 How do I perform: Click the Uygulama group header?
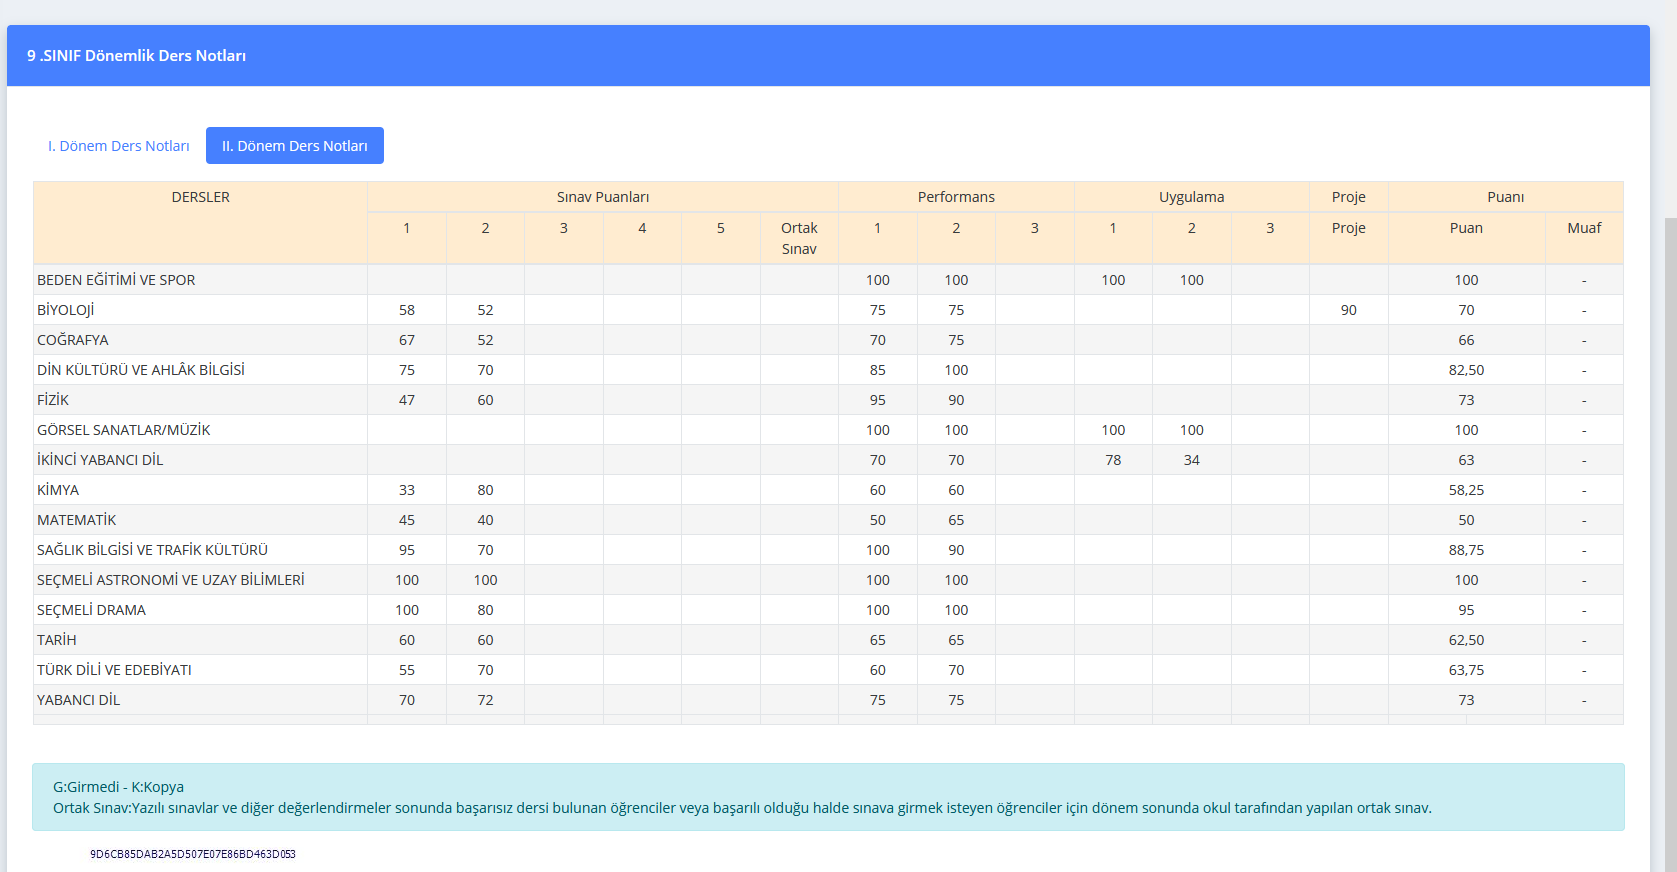[1192, 197]
